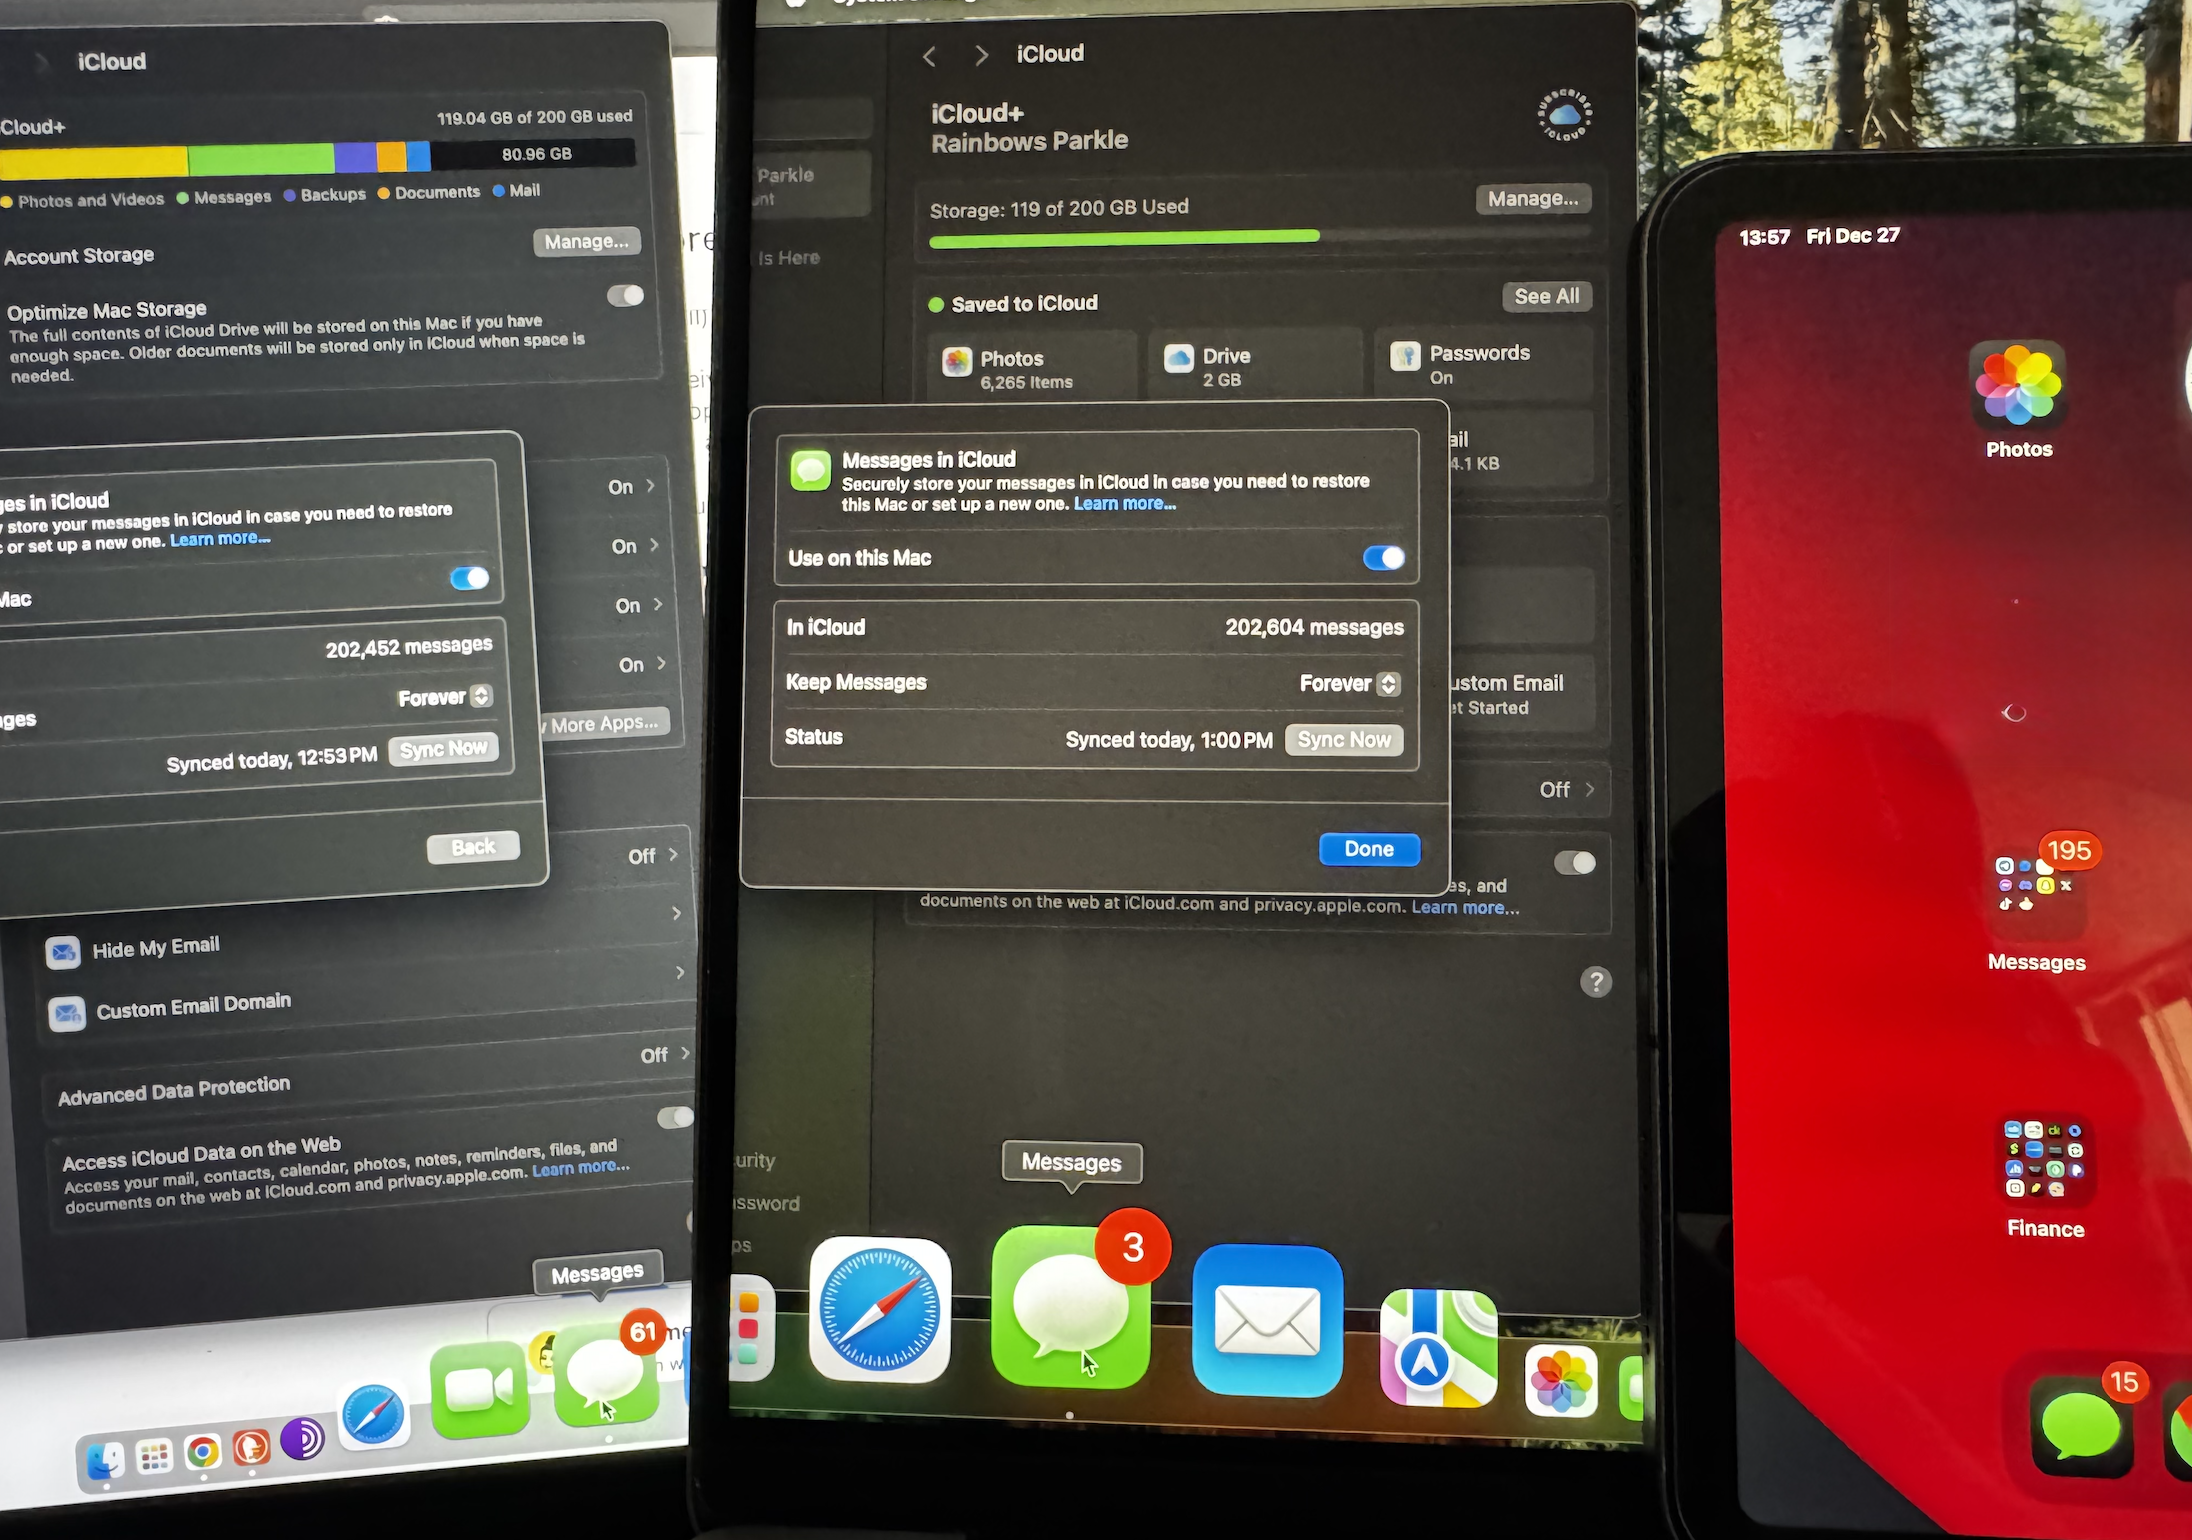Open Maps from the center dock

(x=1437, y=1348)
